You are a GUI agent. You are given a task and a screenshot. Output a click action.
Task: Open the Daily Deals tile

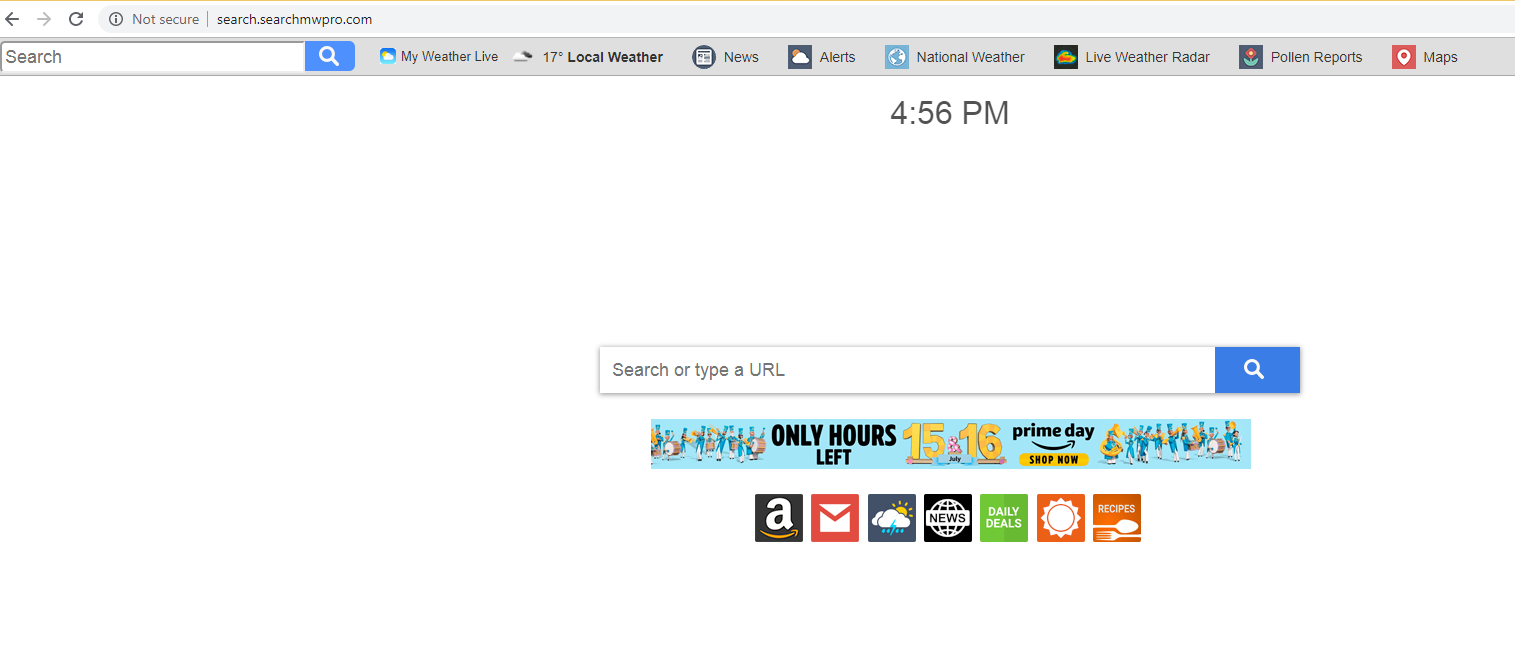pos(1004,518)
